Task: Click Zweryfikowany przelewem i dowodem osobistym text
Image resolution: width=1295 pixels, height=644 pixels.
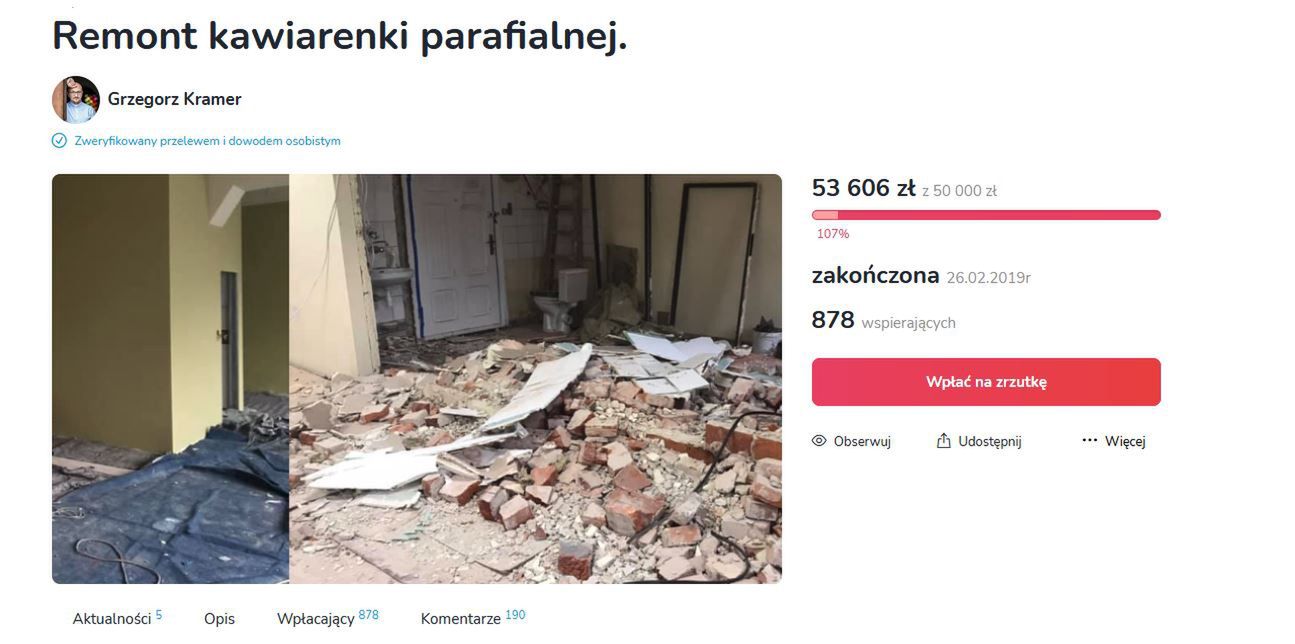Action: (207, 141)
